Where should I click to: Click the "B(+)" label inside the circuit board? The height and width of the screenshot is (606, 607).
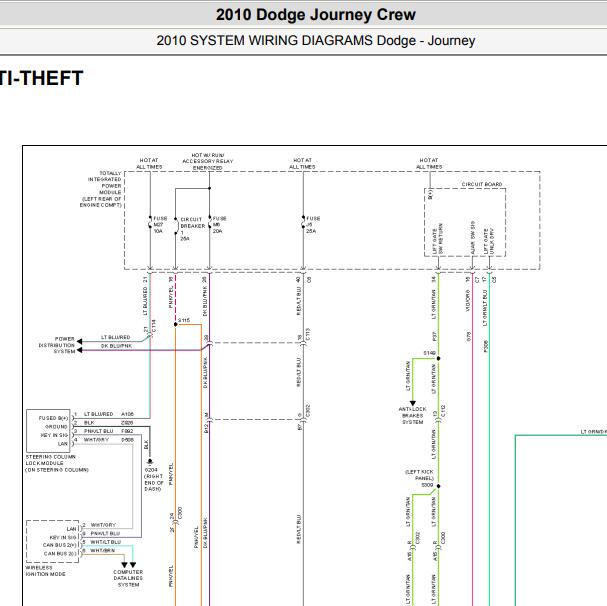pos(430,195)
